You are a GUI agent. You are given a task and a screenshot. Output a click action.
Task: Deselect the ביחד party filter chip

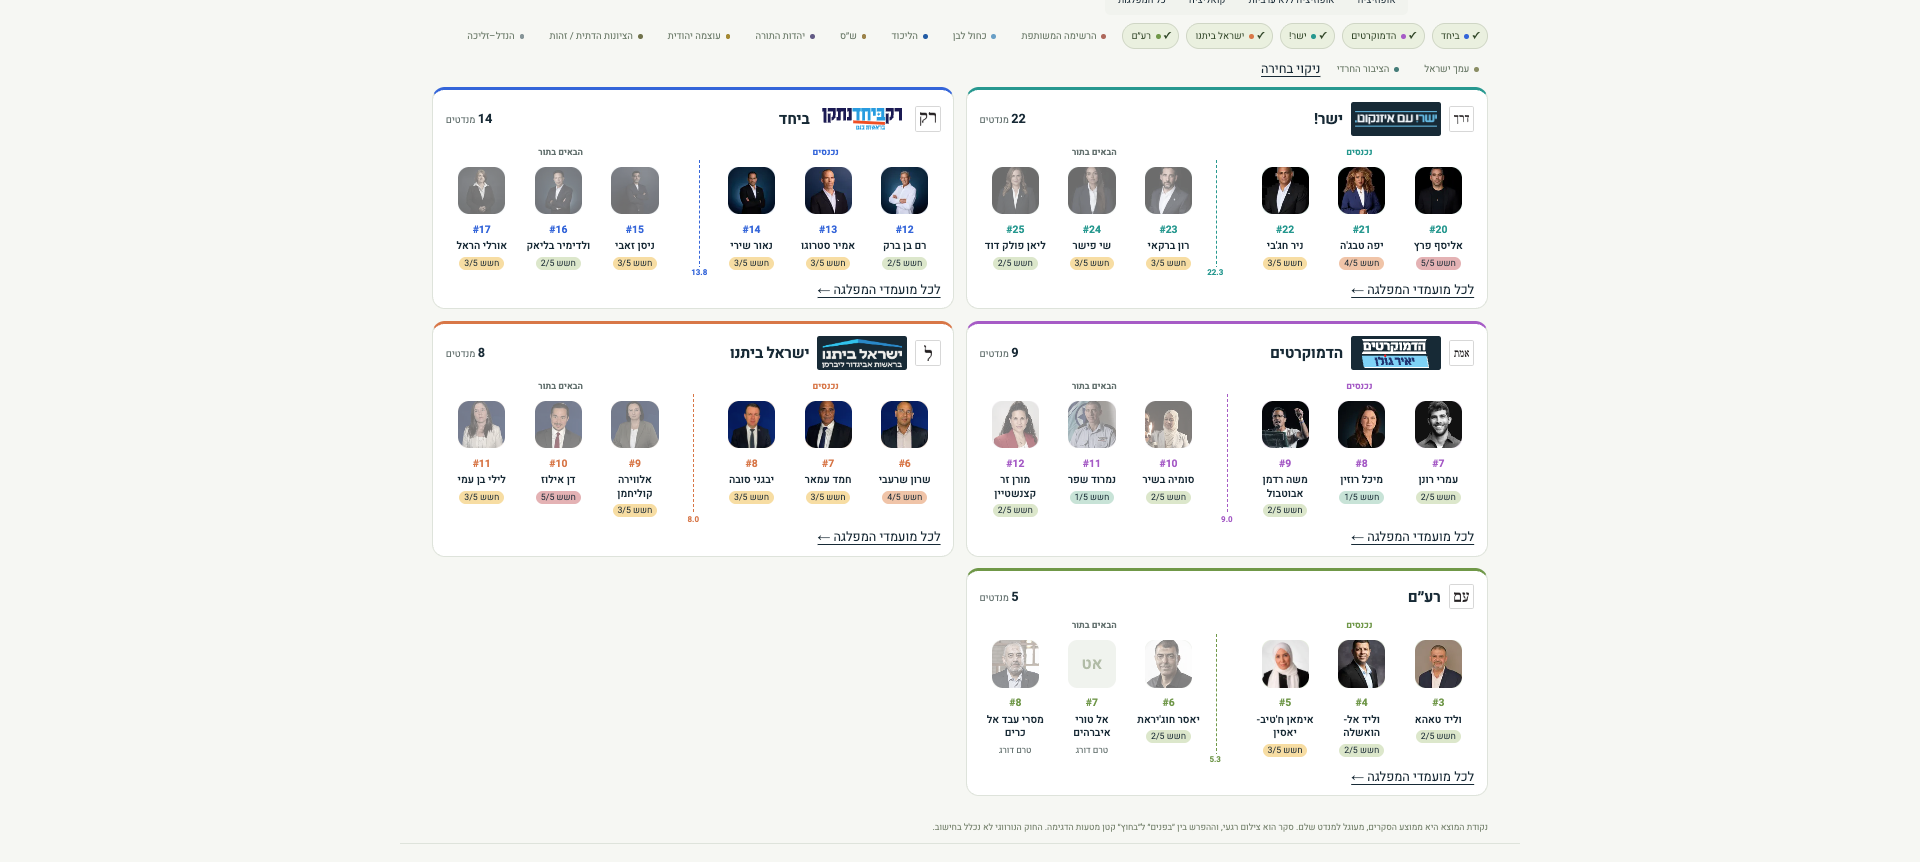pyautogui.click(x=1459, y=36)
